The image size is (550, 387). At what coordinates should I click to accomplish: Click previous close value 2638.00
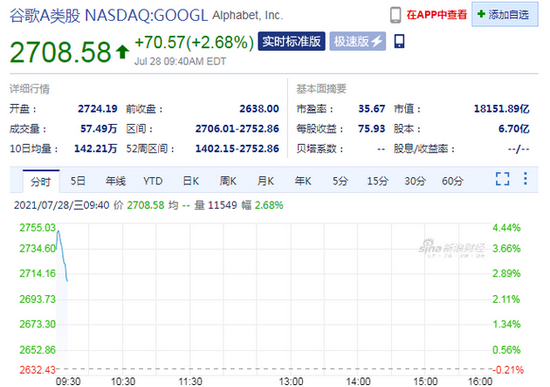pos(259,109)
